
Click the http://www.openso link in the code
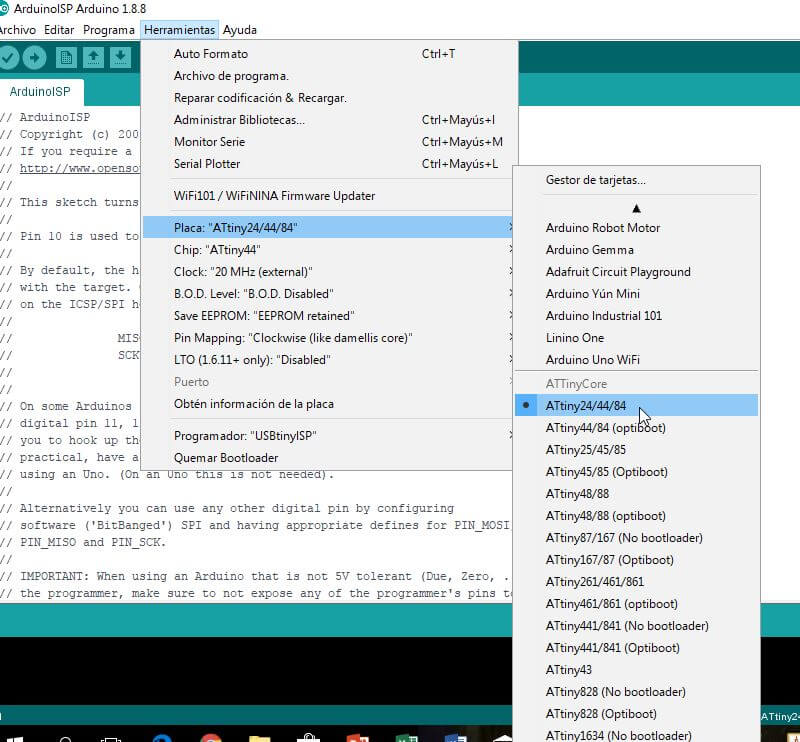(80, 168)
